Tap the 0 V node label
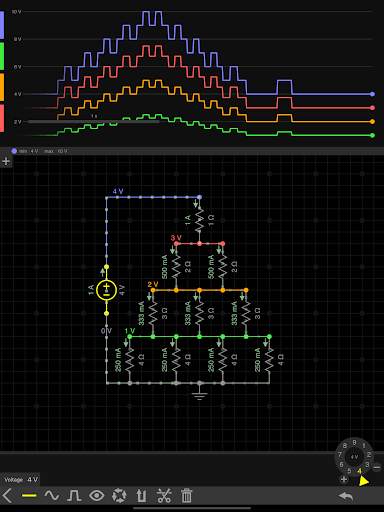Image resolution: width=384 pixels, height=512 pixels. [106, 331]
